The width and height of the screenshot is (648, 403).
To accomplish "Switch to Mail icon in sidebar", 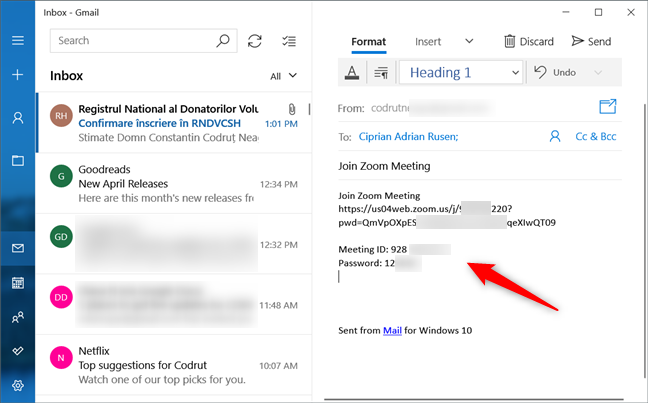I will pos(18,248).
